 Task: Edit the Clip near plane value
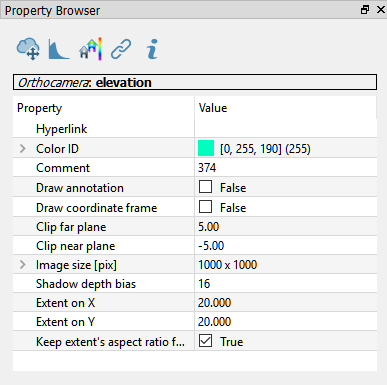[286, 246]
